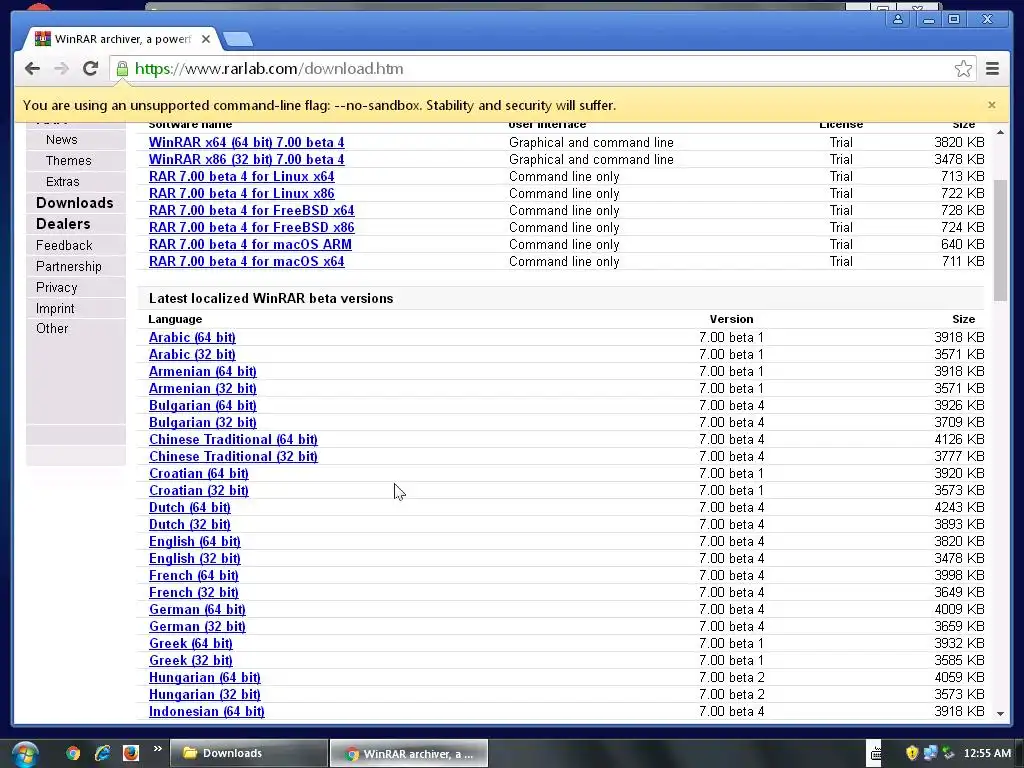Viewport: 1024px width, 768px height.
Task: Launch Internet Explorer from the taskbar
Action: [103, 753]
